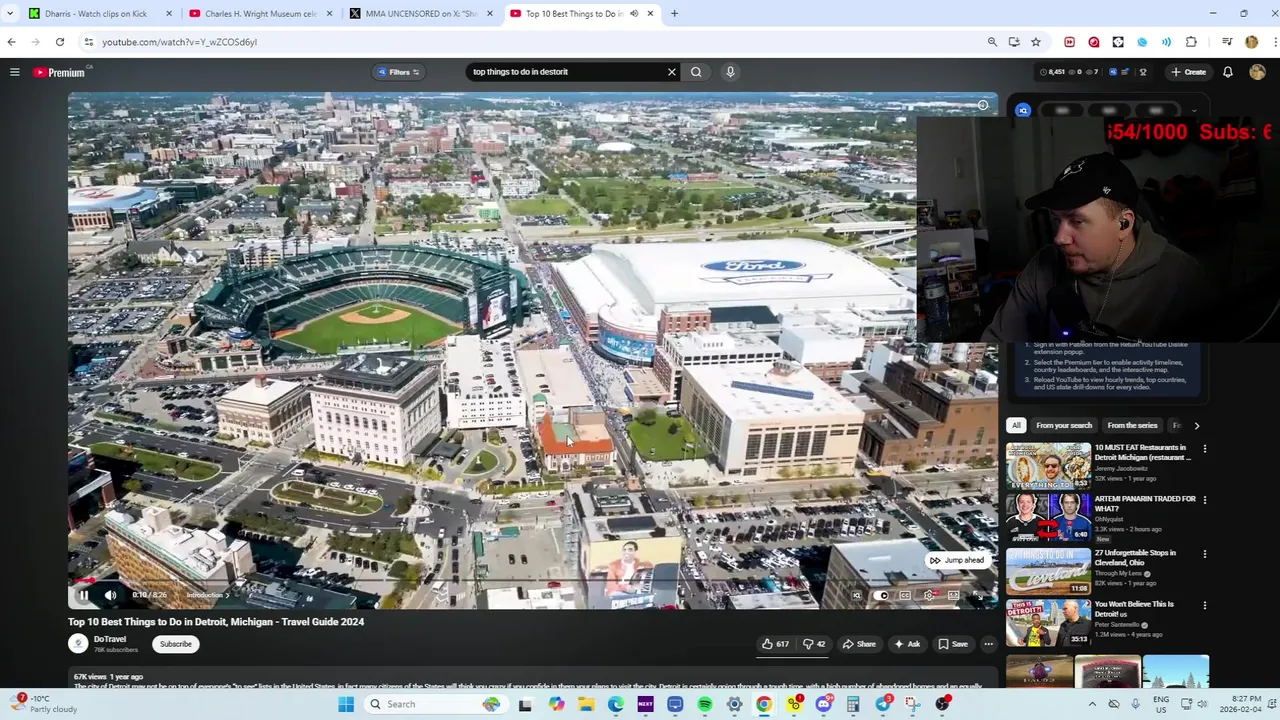Like the video (617 likes)
The image size is (1280, 720).
(x=775, y=644)
